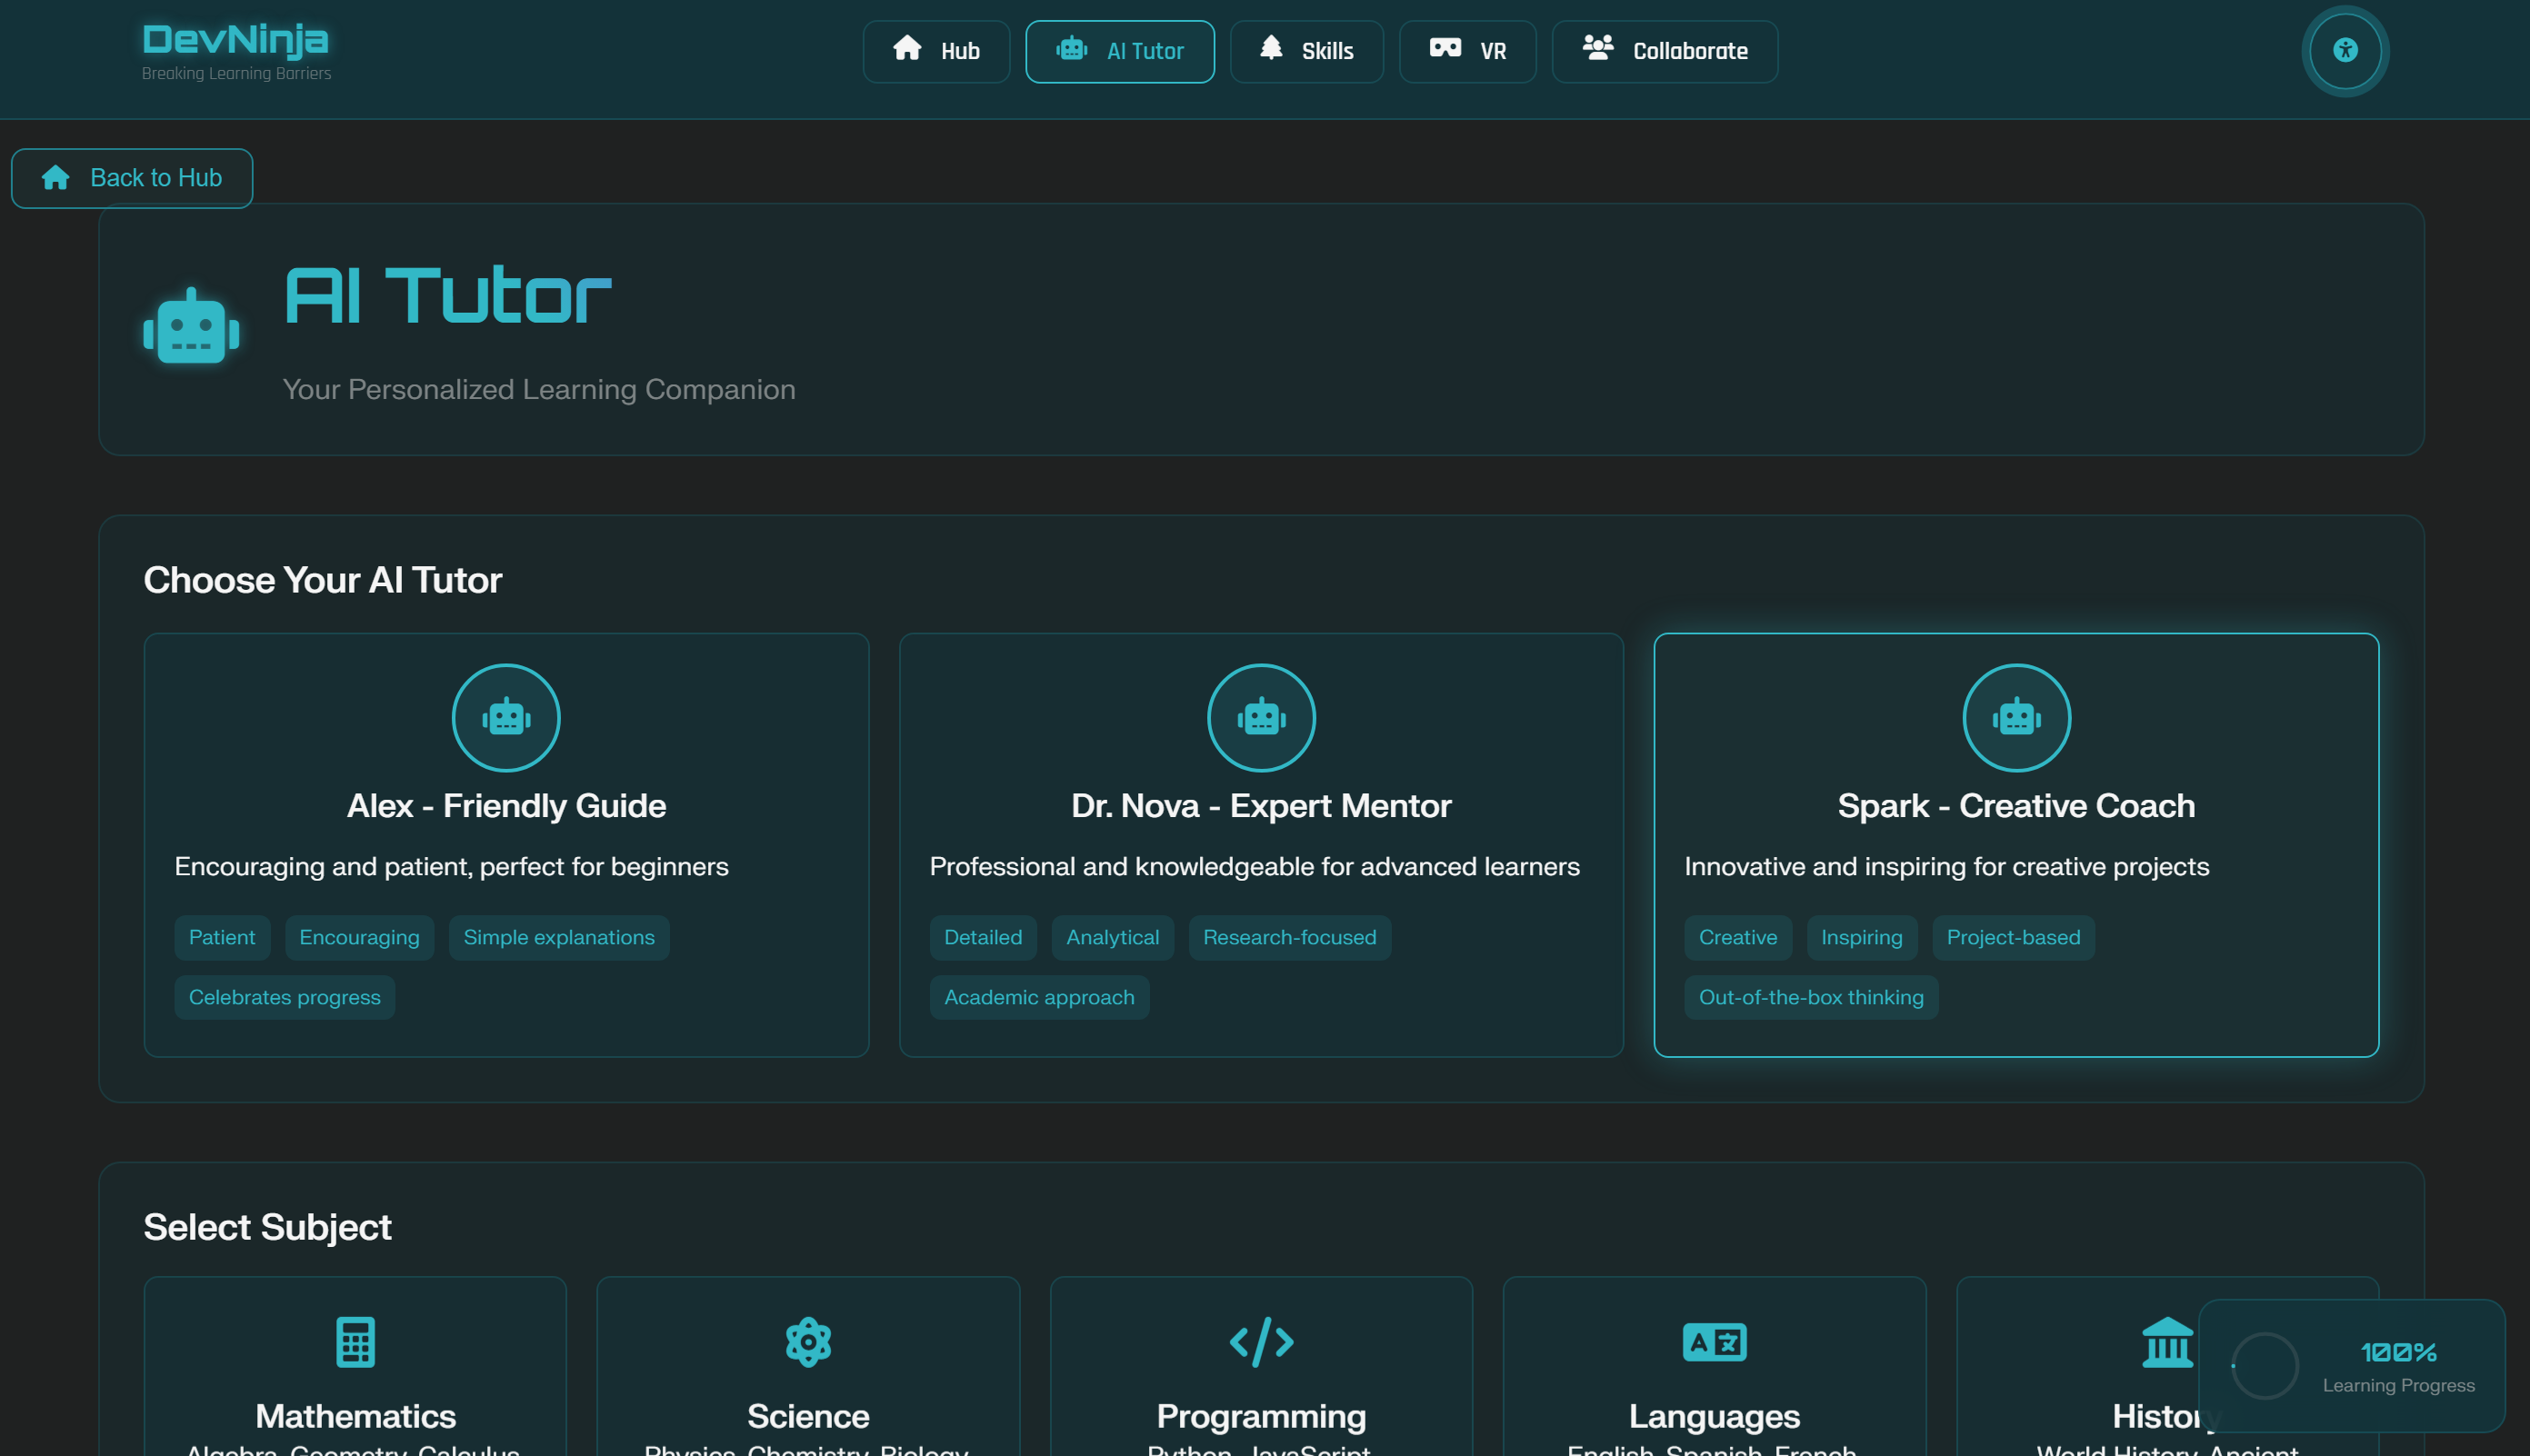Click Alex tutor robot avatar icon

pyautogui.click(x=506, y=717)
